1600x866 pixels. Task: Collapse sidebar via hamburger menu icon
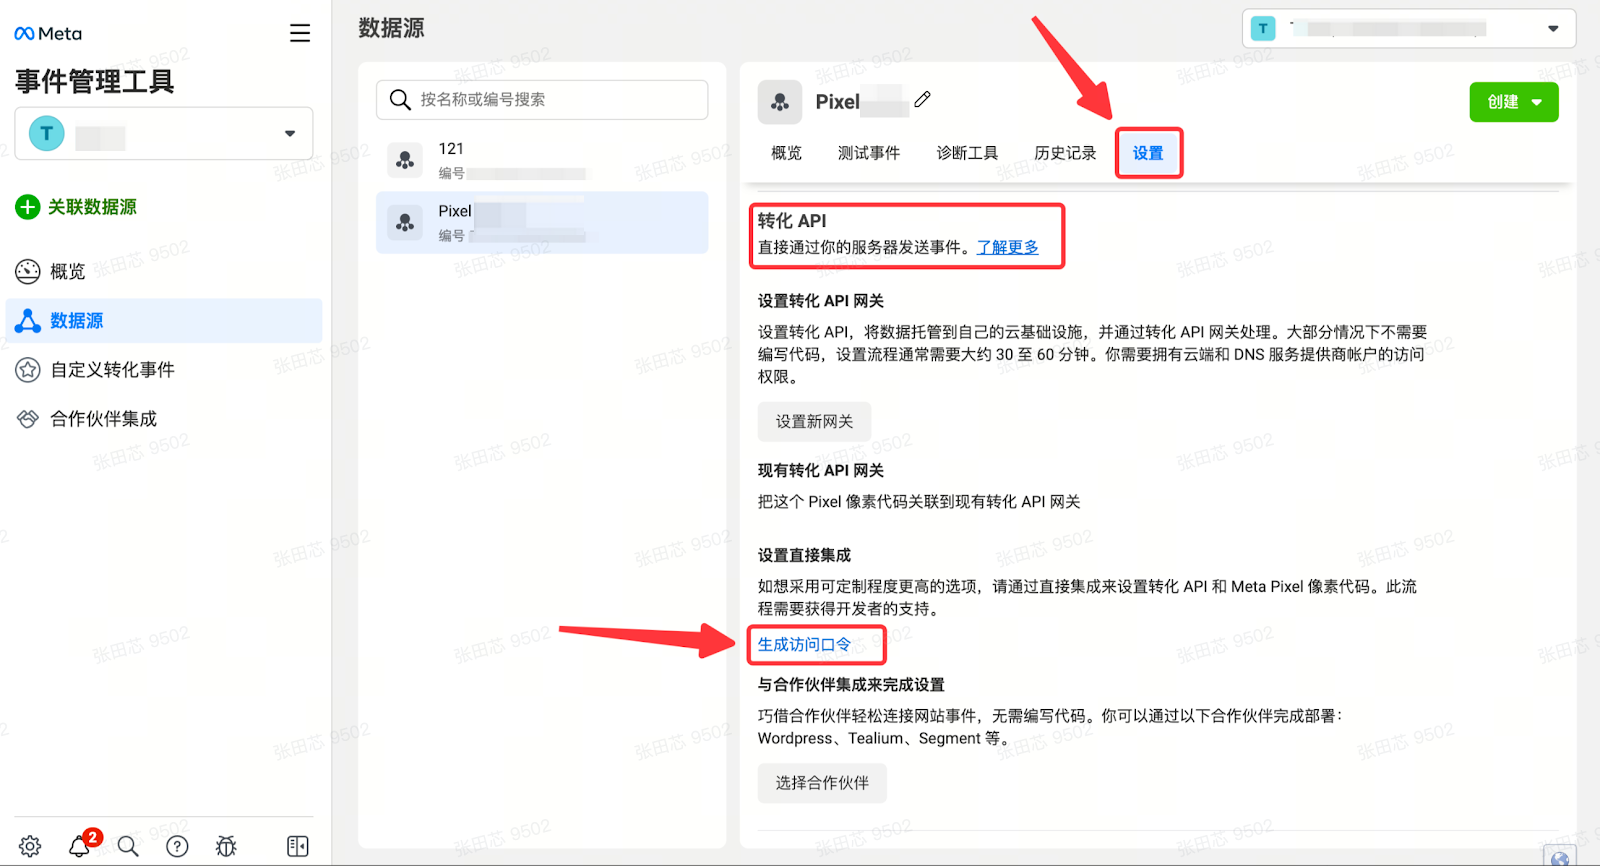300,33
